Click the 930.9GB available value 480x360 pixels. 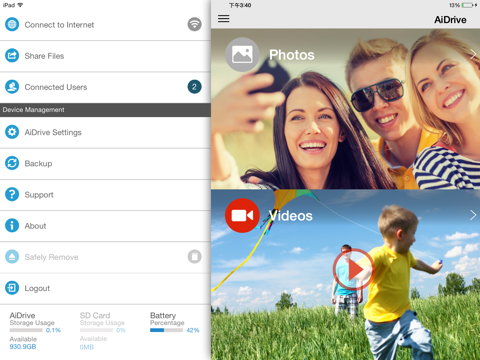click(x=23, y=347)
